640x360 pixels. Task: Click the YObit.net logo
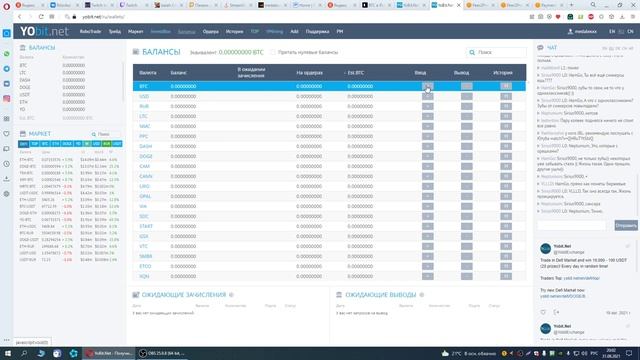(44, 31)
